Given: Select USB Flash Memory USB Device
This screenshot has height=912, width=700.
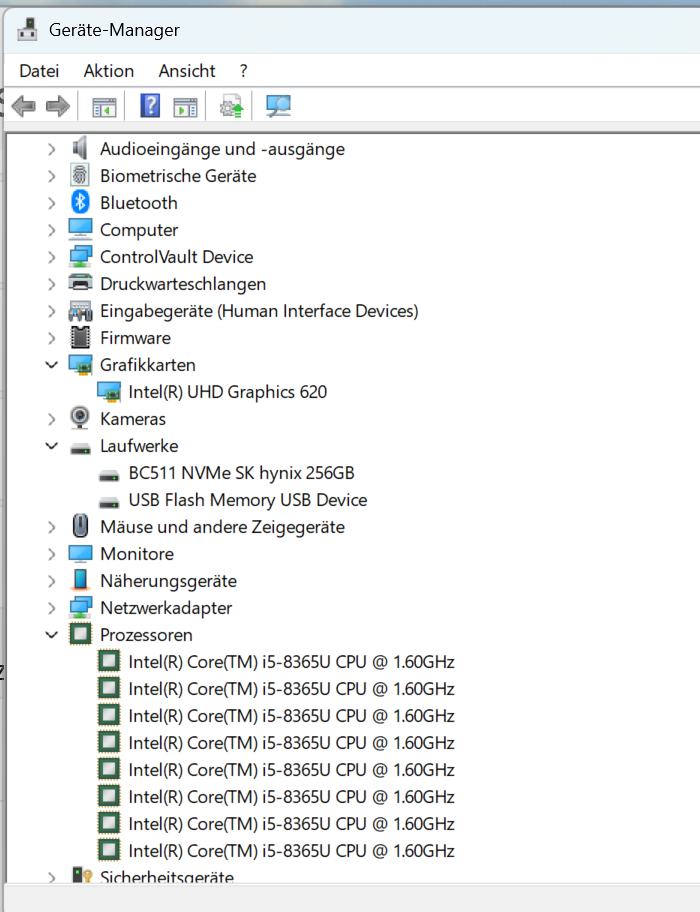Looking at the screenshot, I should tap(248, 500).
